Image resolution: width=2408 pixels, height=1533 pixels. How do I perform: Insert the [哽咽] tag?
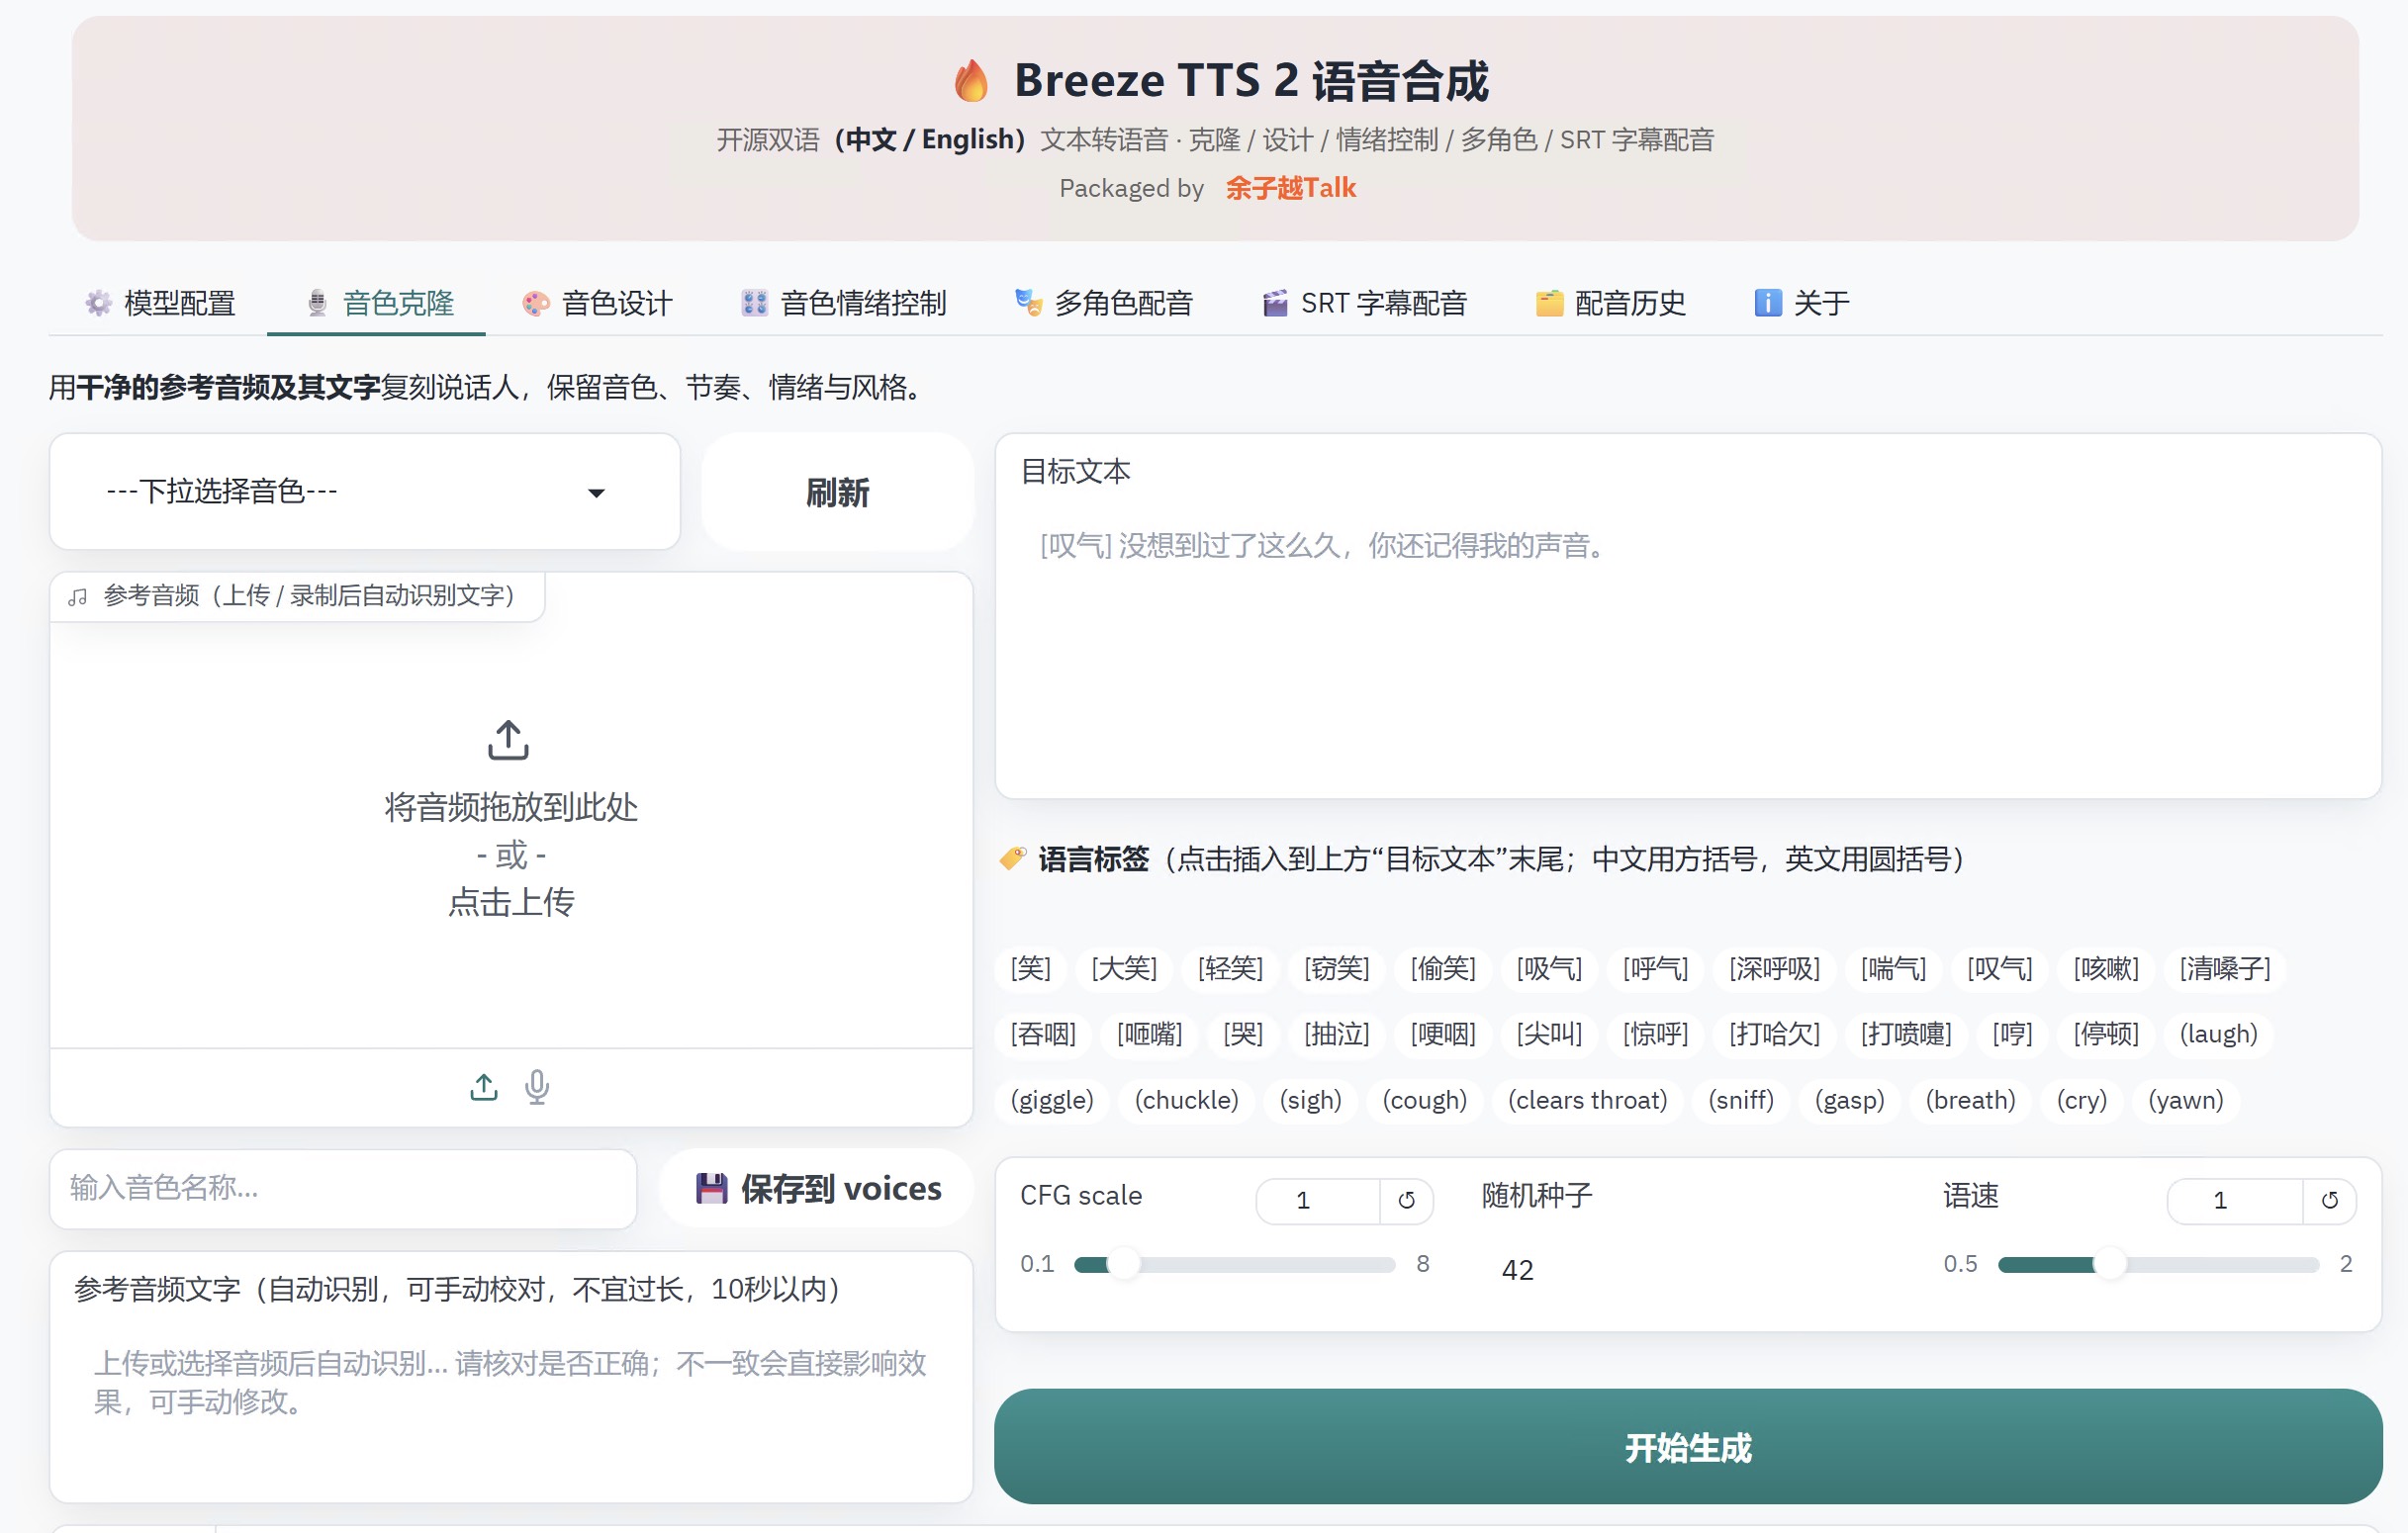pyautogui.click(x=1443, y=1034)
